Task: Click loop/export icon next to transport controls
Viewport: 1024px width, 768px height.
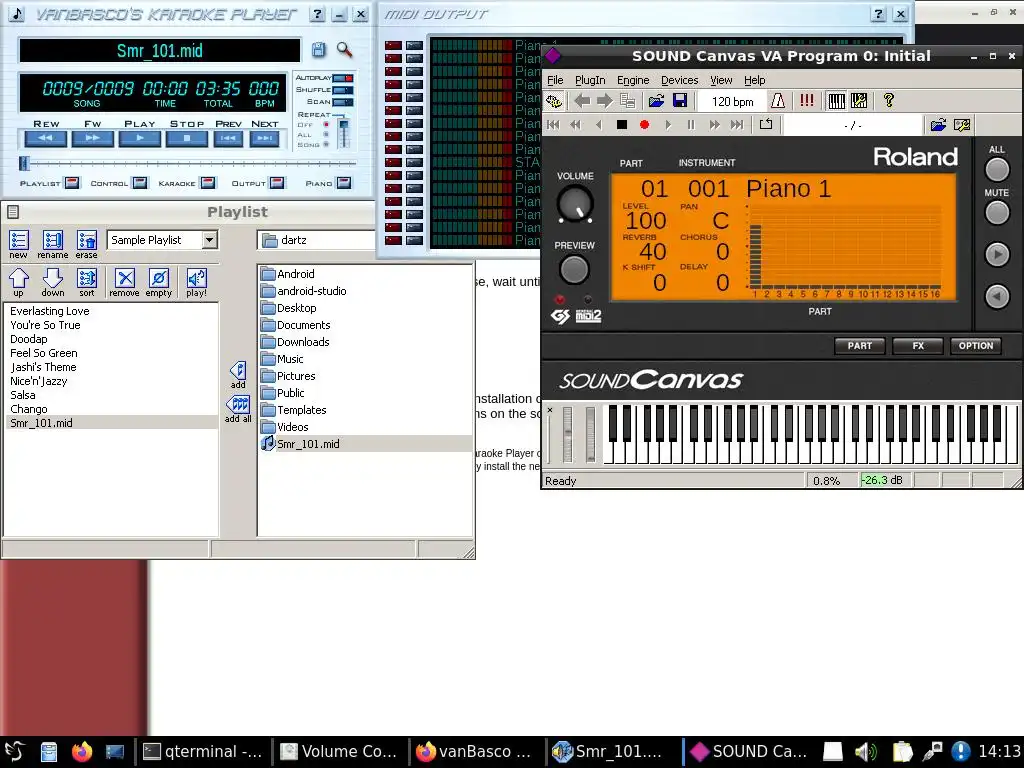Action: tap(766, 124)
